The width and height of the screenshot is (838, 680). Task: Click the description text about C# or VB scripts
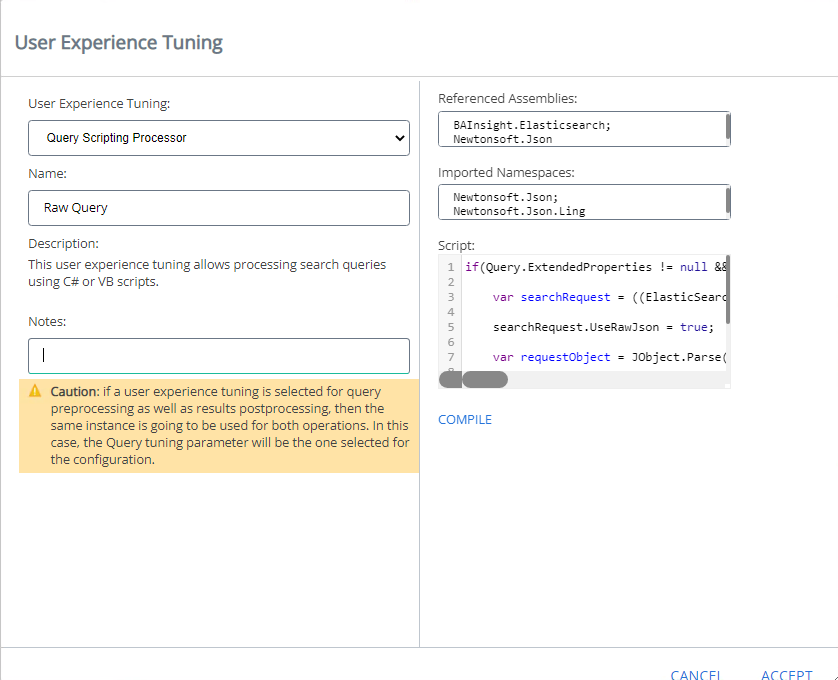207,273
